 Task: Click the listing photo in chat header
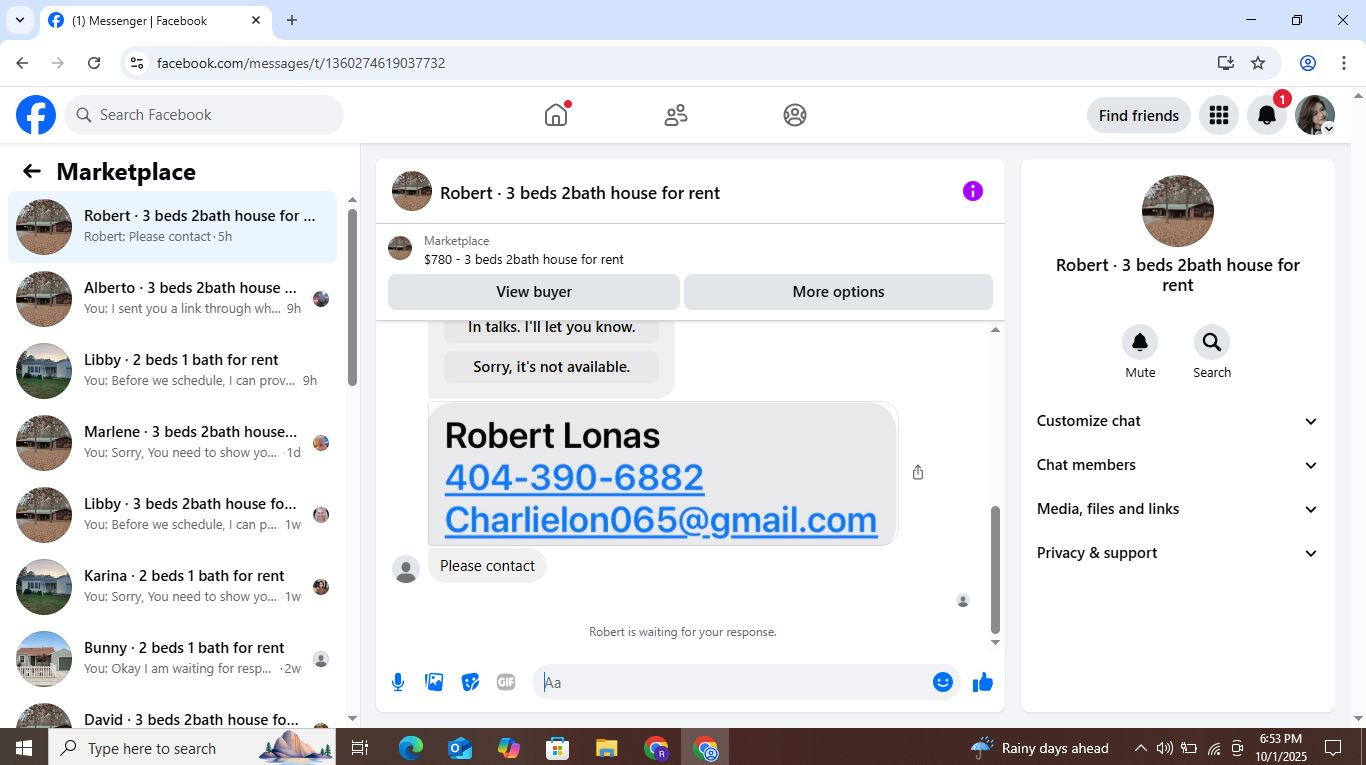click(412, 191)
